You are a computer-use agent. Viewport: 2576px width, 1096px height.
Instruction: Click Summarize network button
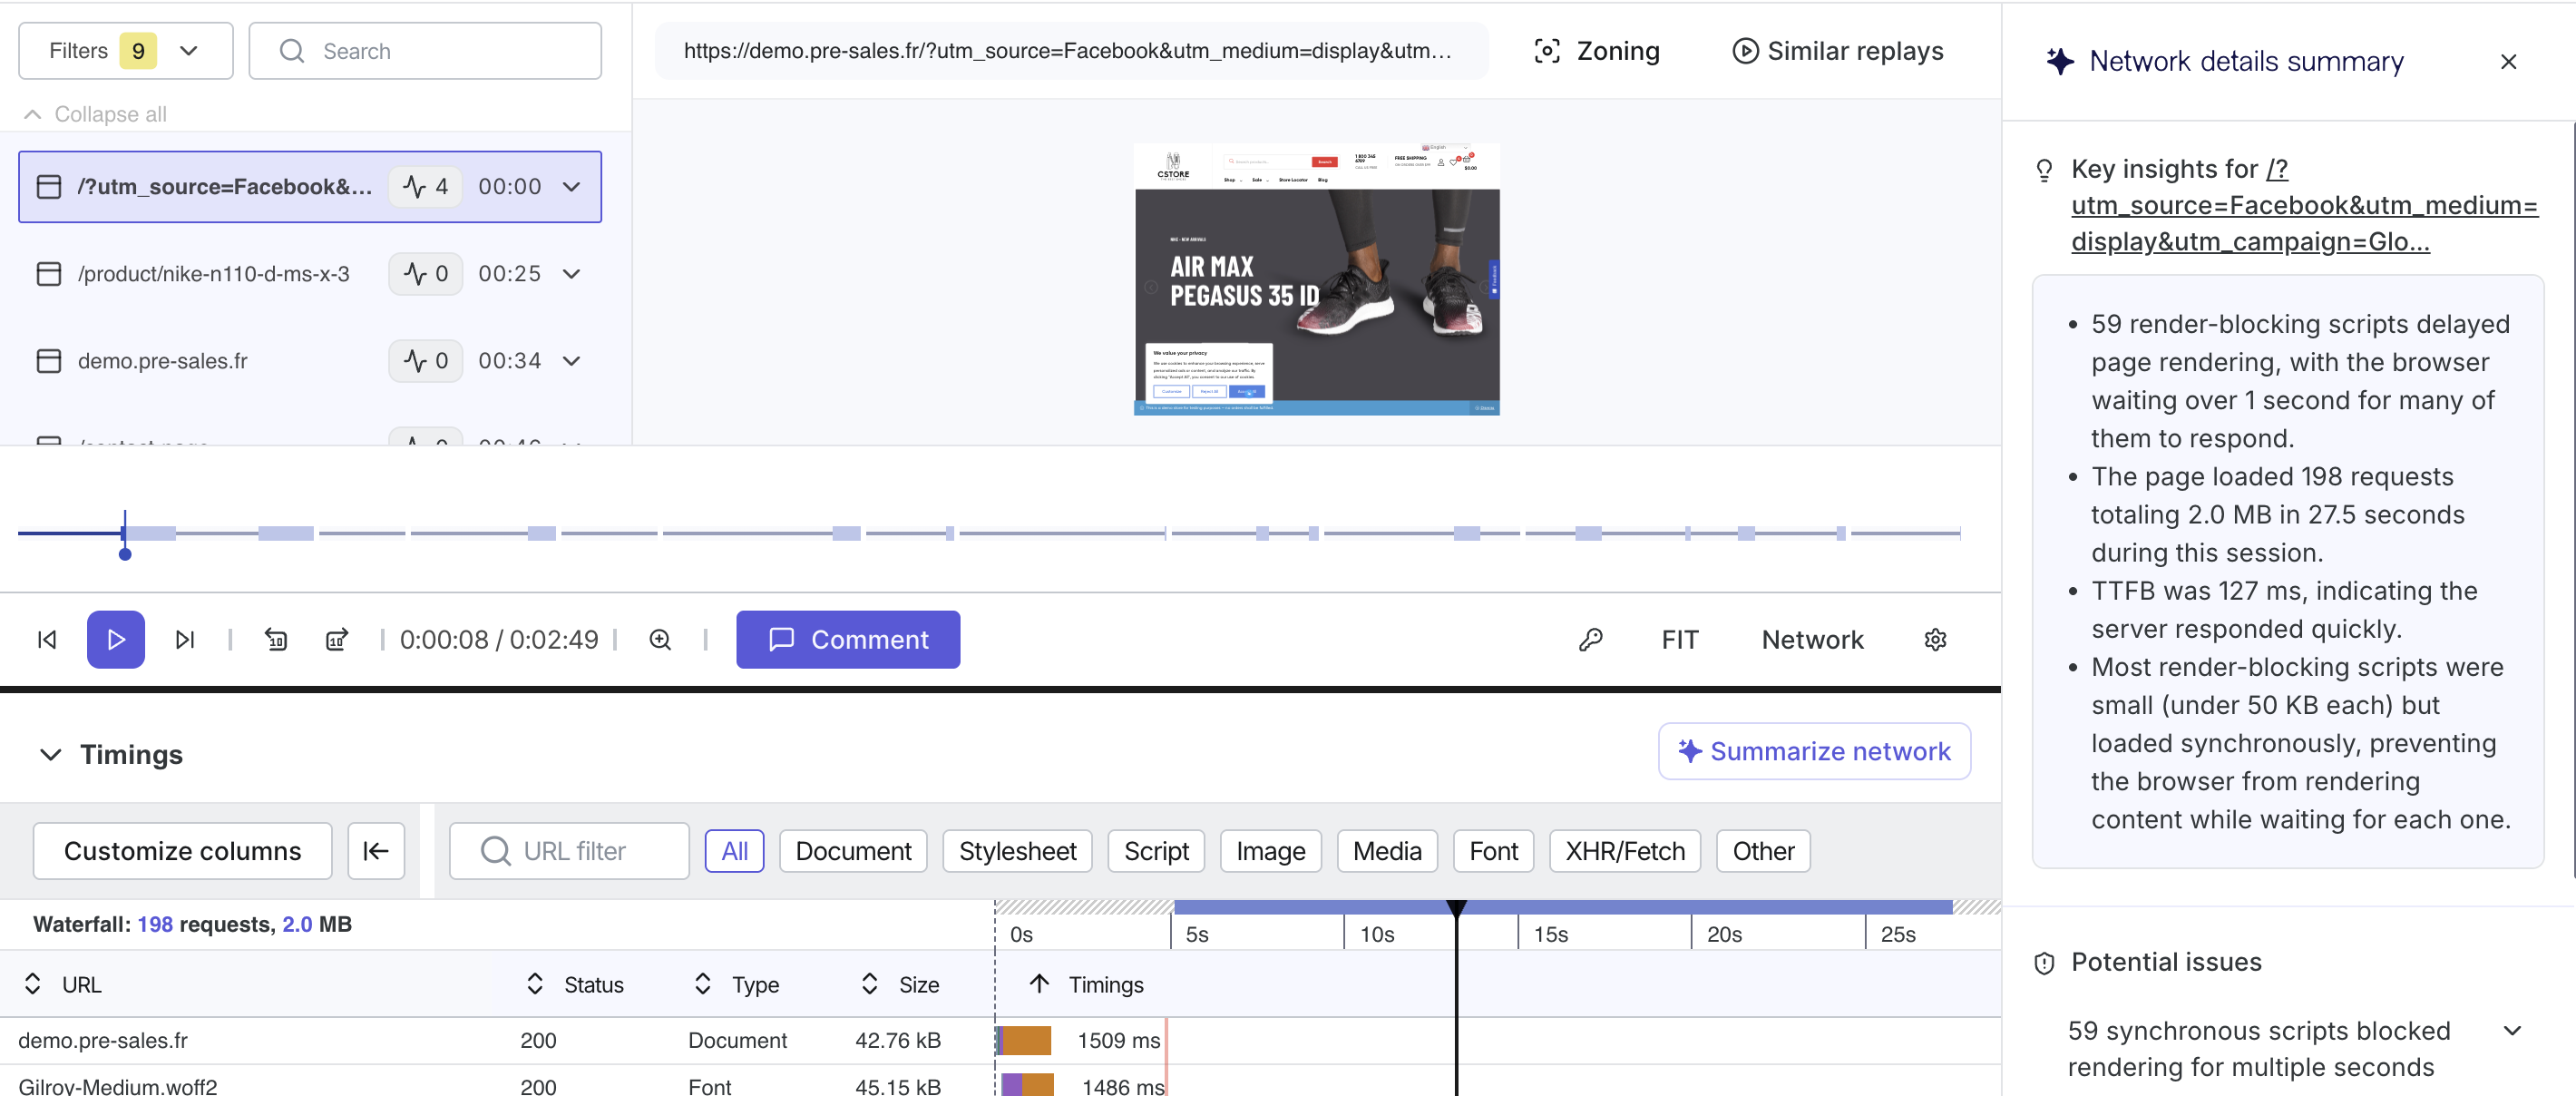point(1814,751)
